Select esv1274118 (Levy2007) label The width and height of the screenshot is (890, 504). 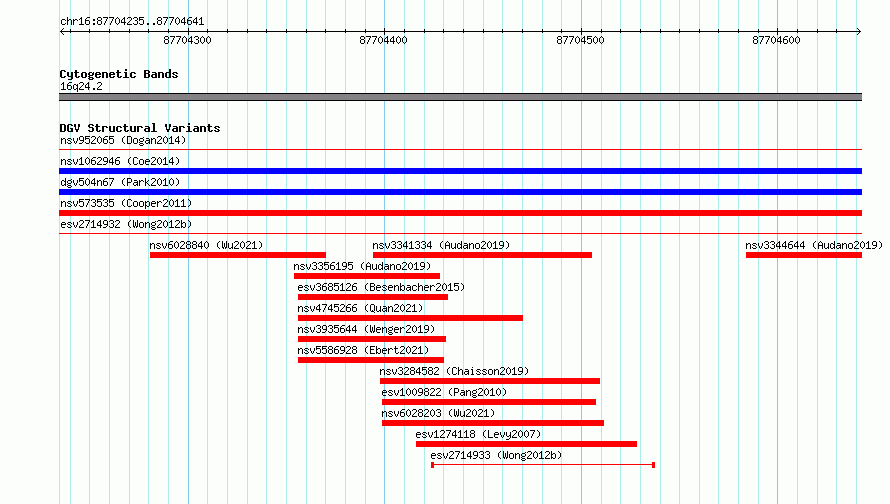(x=478, y=434)
